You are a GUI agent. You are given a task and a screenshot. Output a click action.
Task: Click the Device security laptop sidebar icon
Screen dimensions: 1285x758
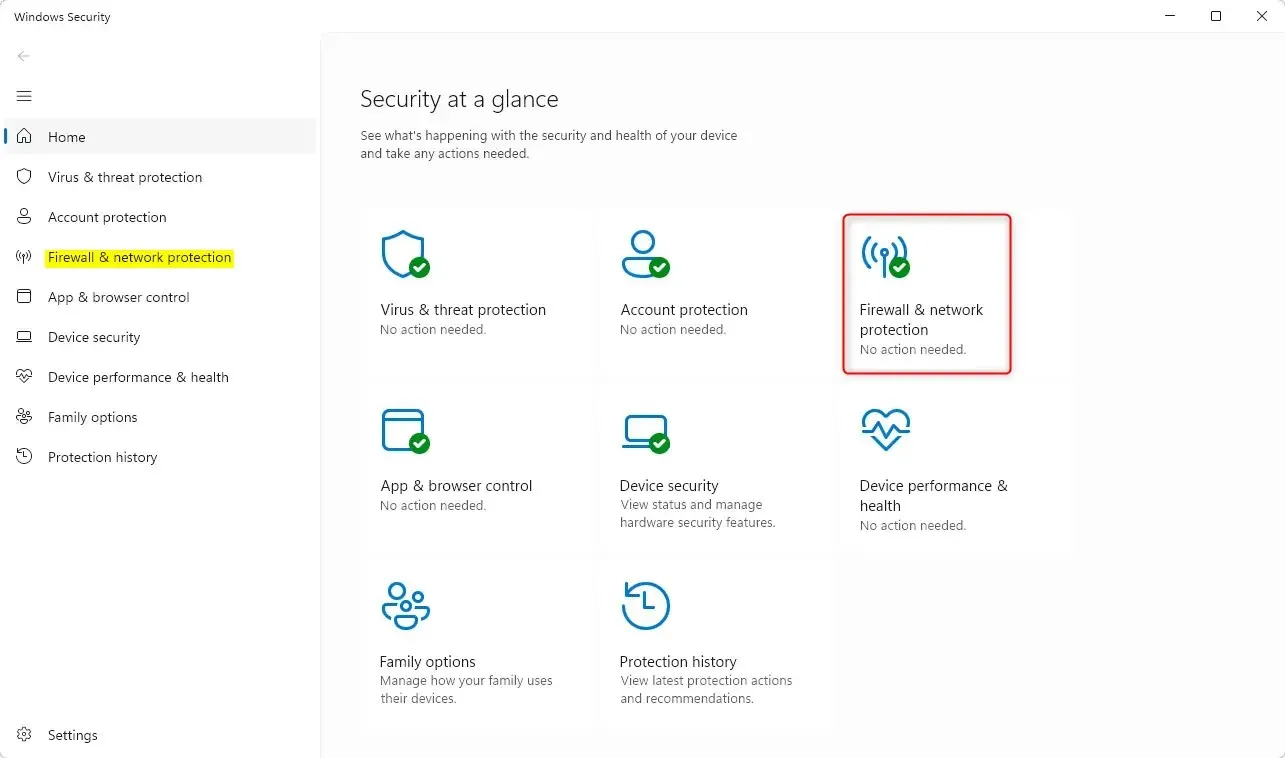tap(24, 337)
